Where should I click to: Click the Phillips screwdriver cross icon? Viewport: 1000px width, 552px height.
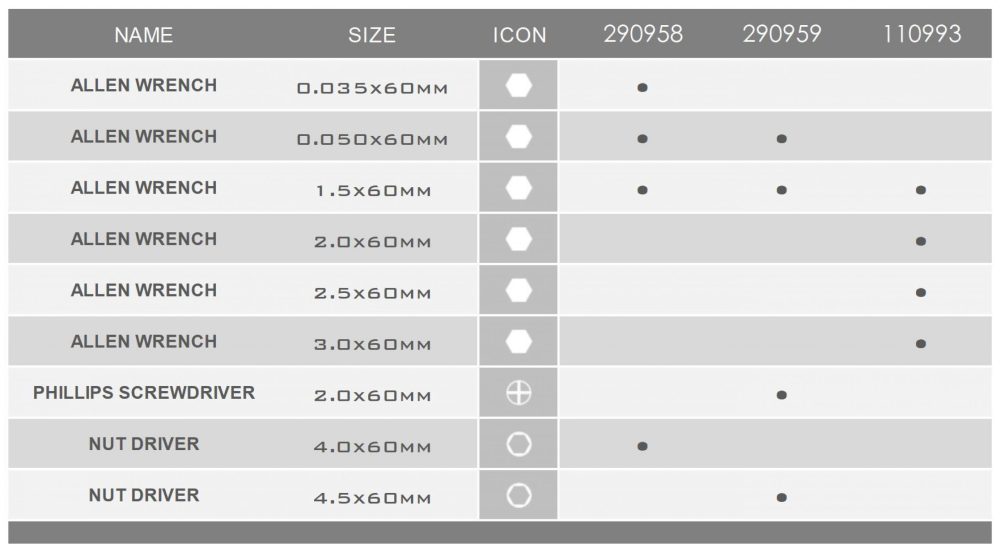(x=518, y=393)
